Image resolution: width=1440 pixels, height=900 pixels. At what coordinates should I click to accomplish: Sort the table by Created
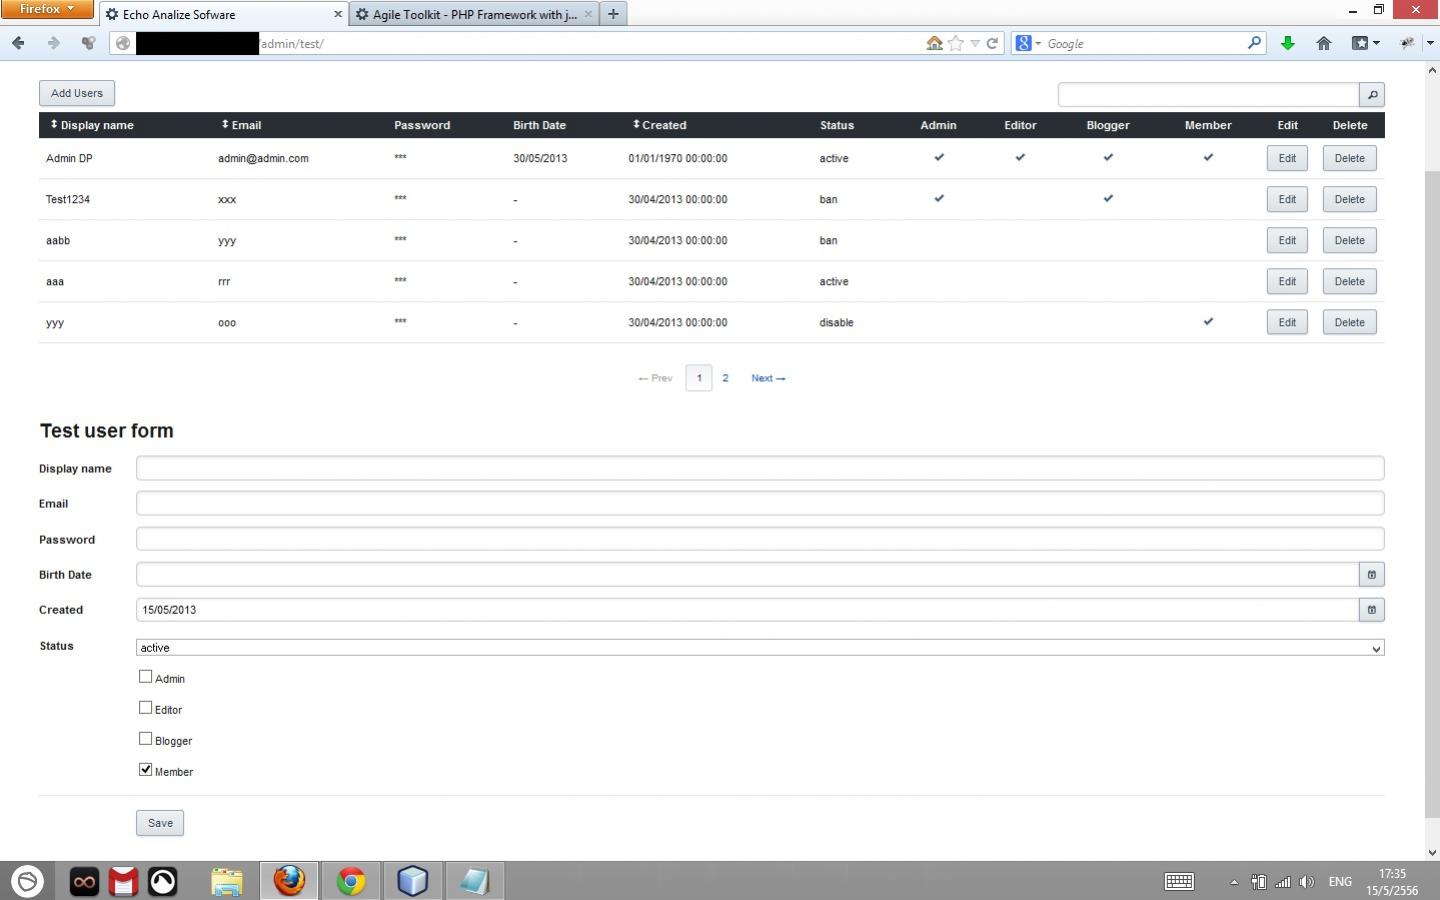point(659,125)
